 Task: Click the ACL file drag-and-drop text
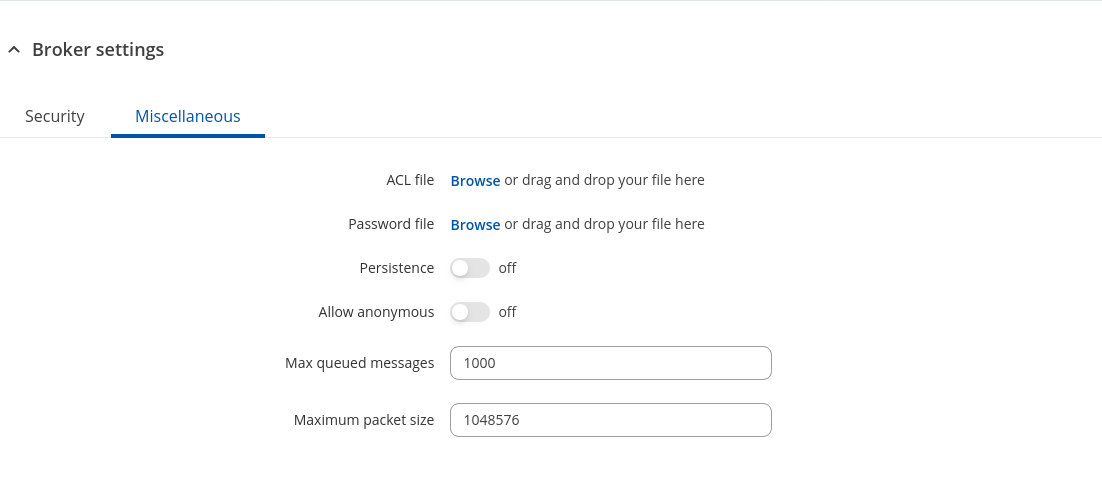(x=604, y=180)
